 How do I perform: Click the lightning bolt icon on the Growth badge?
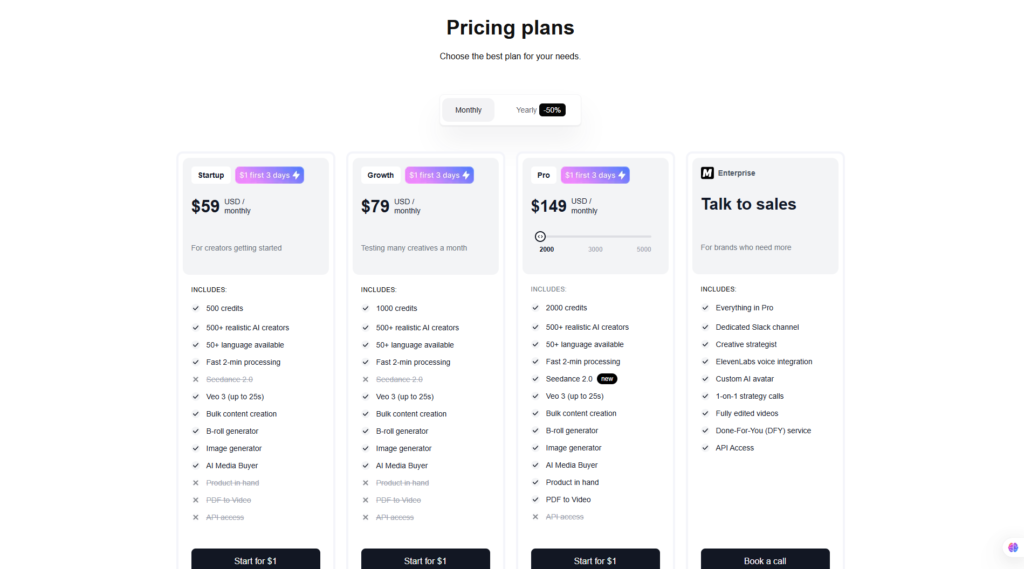tap(466, 175)
